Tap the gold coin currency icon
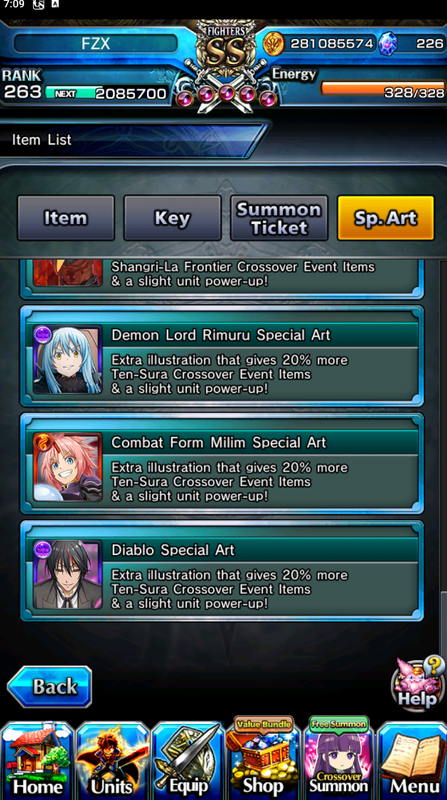Image resolution: width=447 pixels, height=800 pixels. point(273,44)
